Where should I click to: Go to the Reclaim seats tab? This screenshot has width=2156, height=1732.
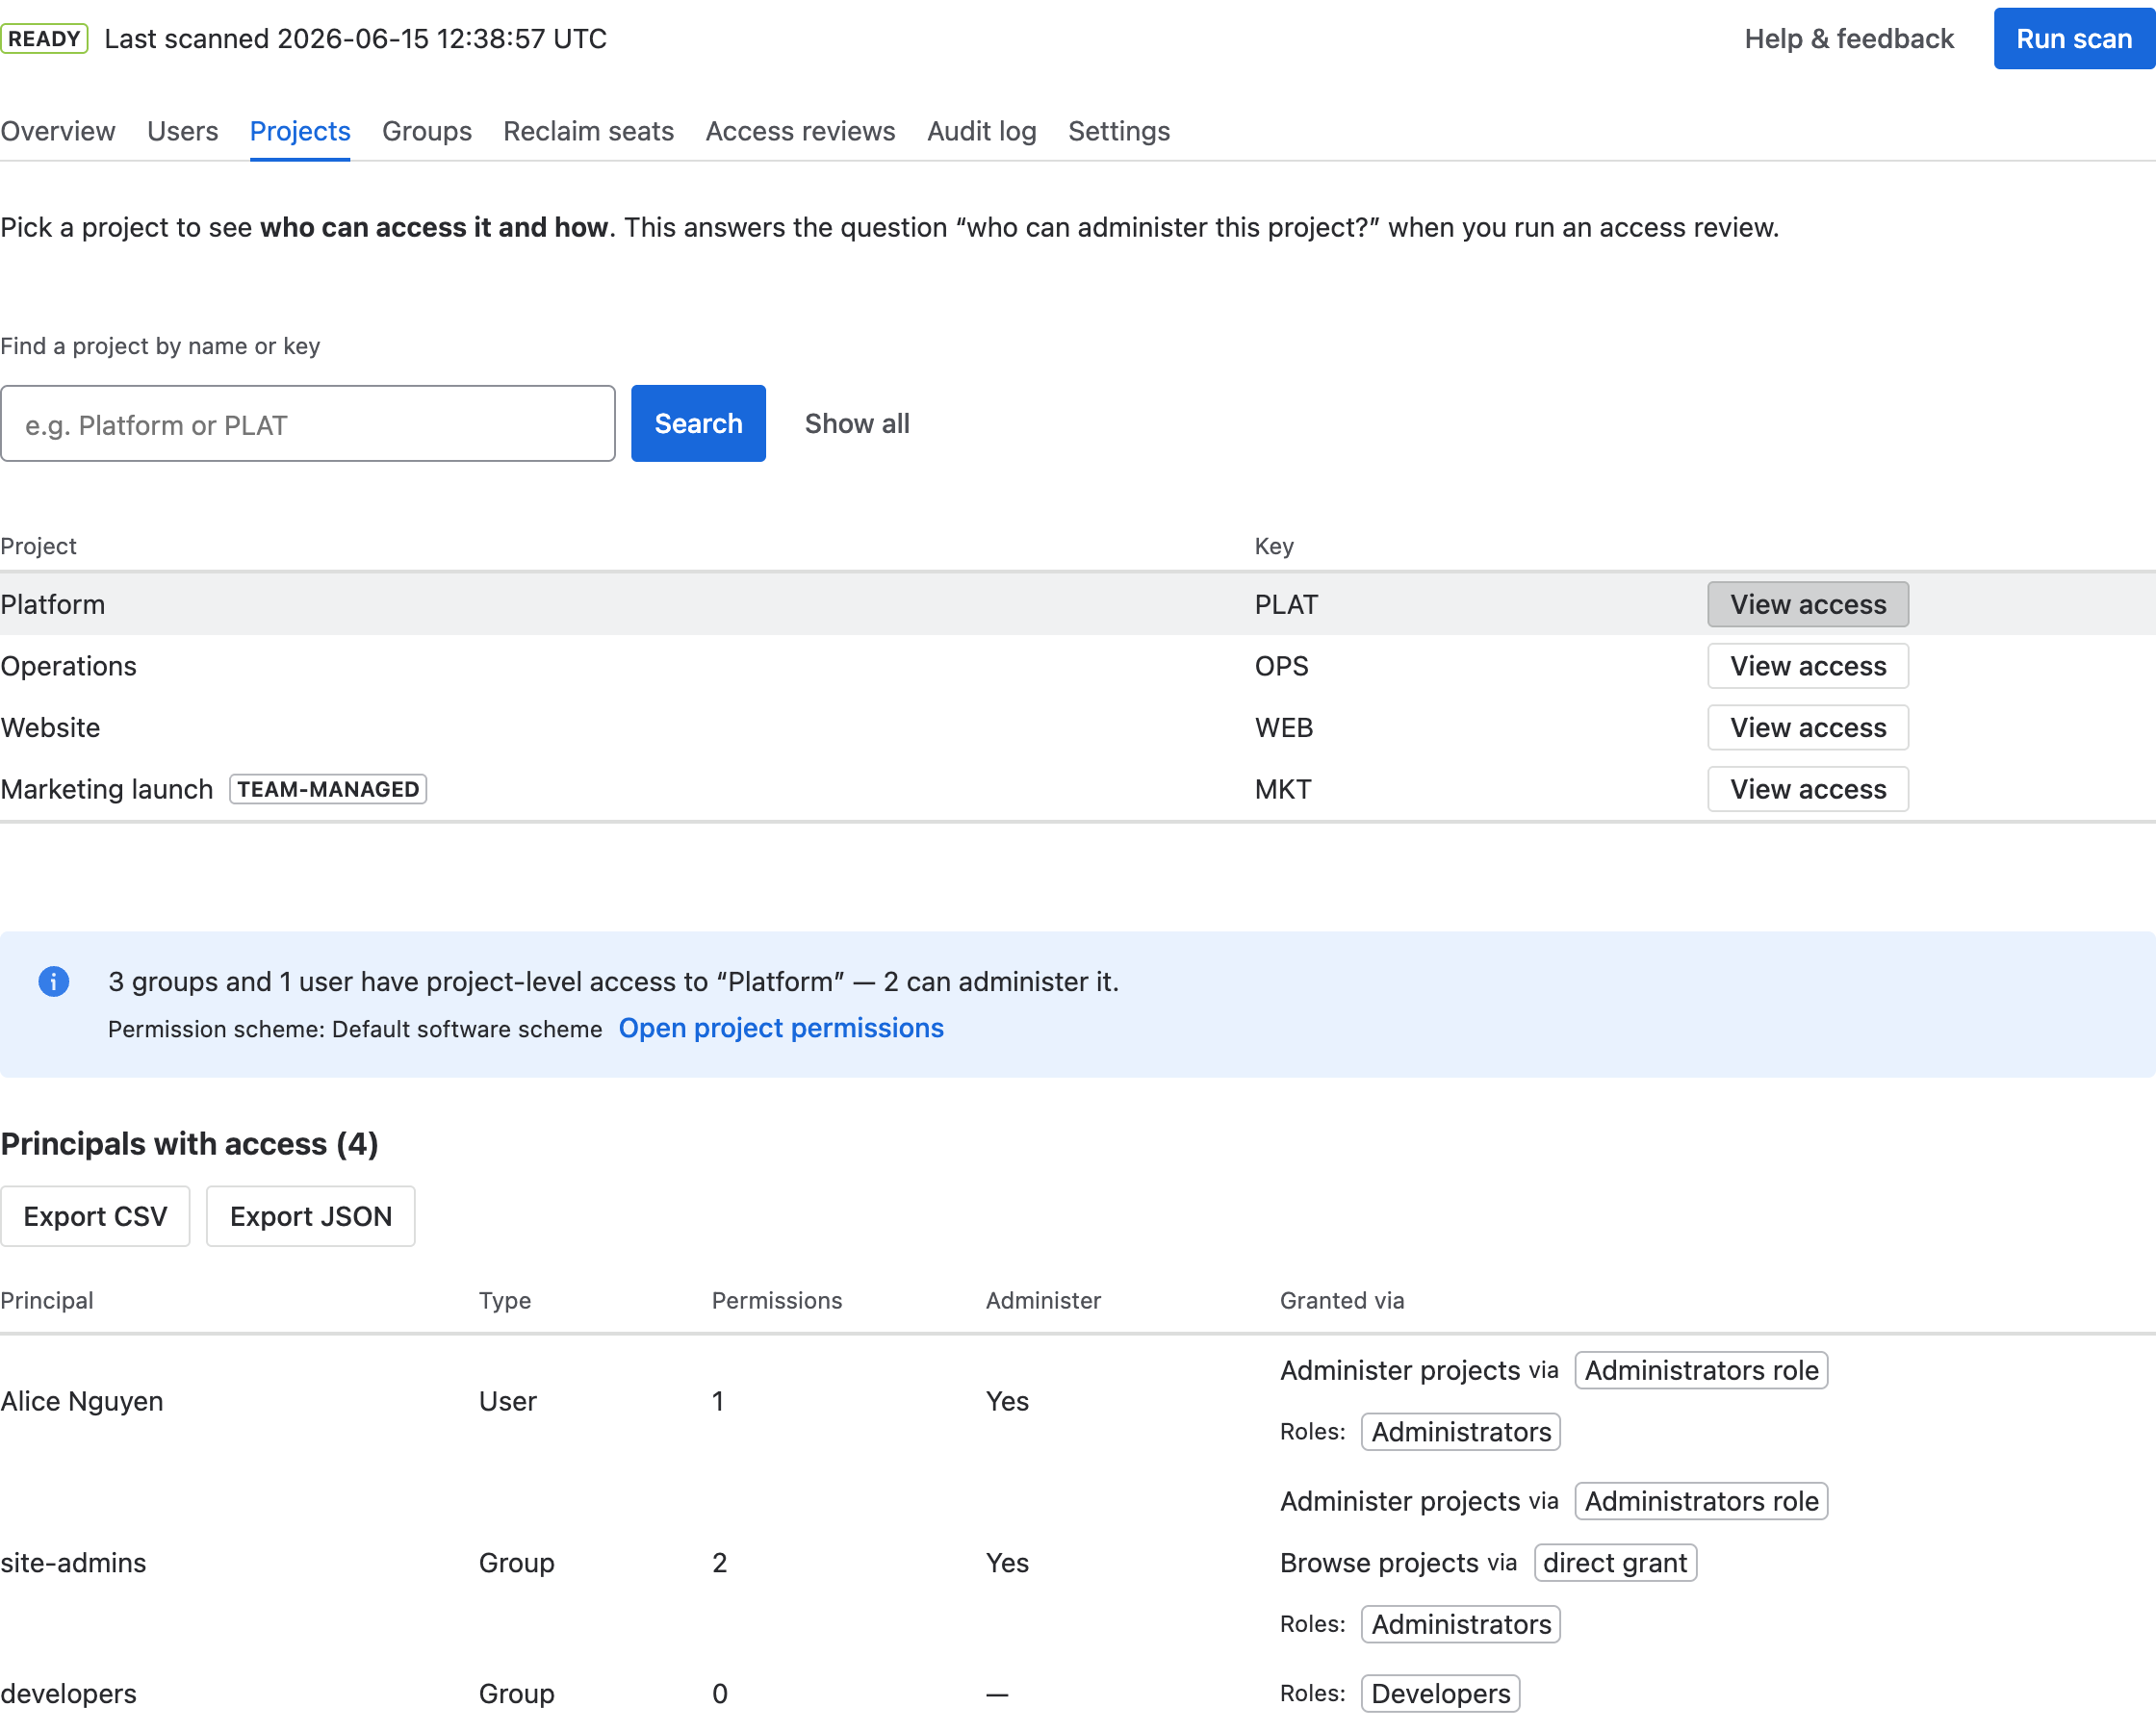pos(589,131)
